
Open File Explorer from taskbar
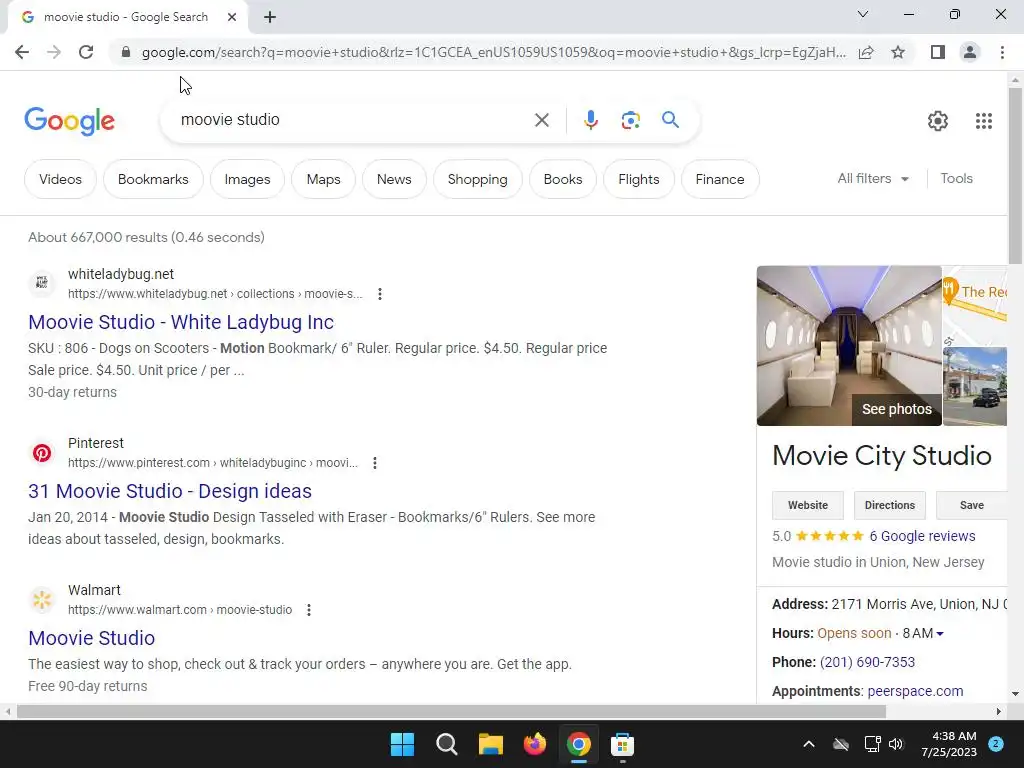pos(490,744)
